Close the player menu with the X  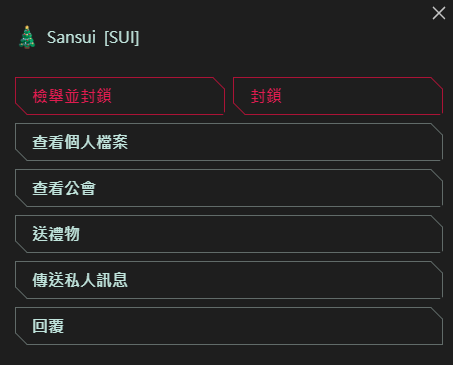pyautogui.click(x=439, y=13)
